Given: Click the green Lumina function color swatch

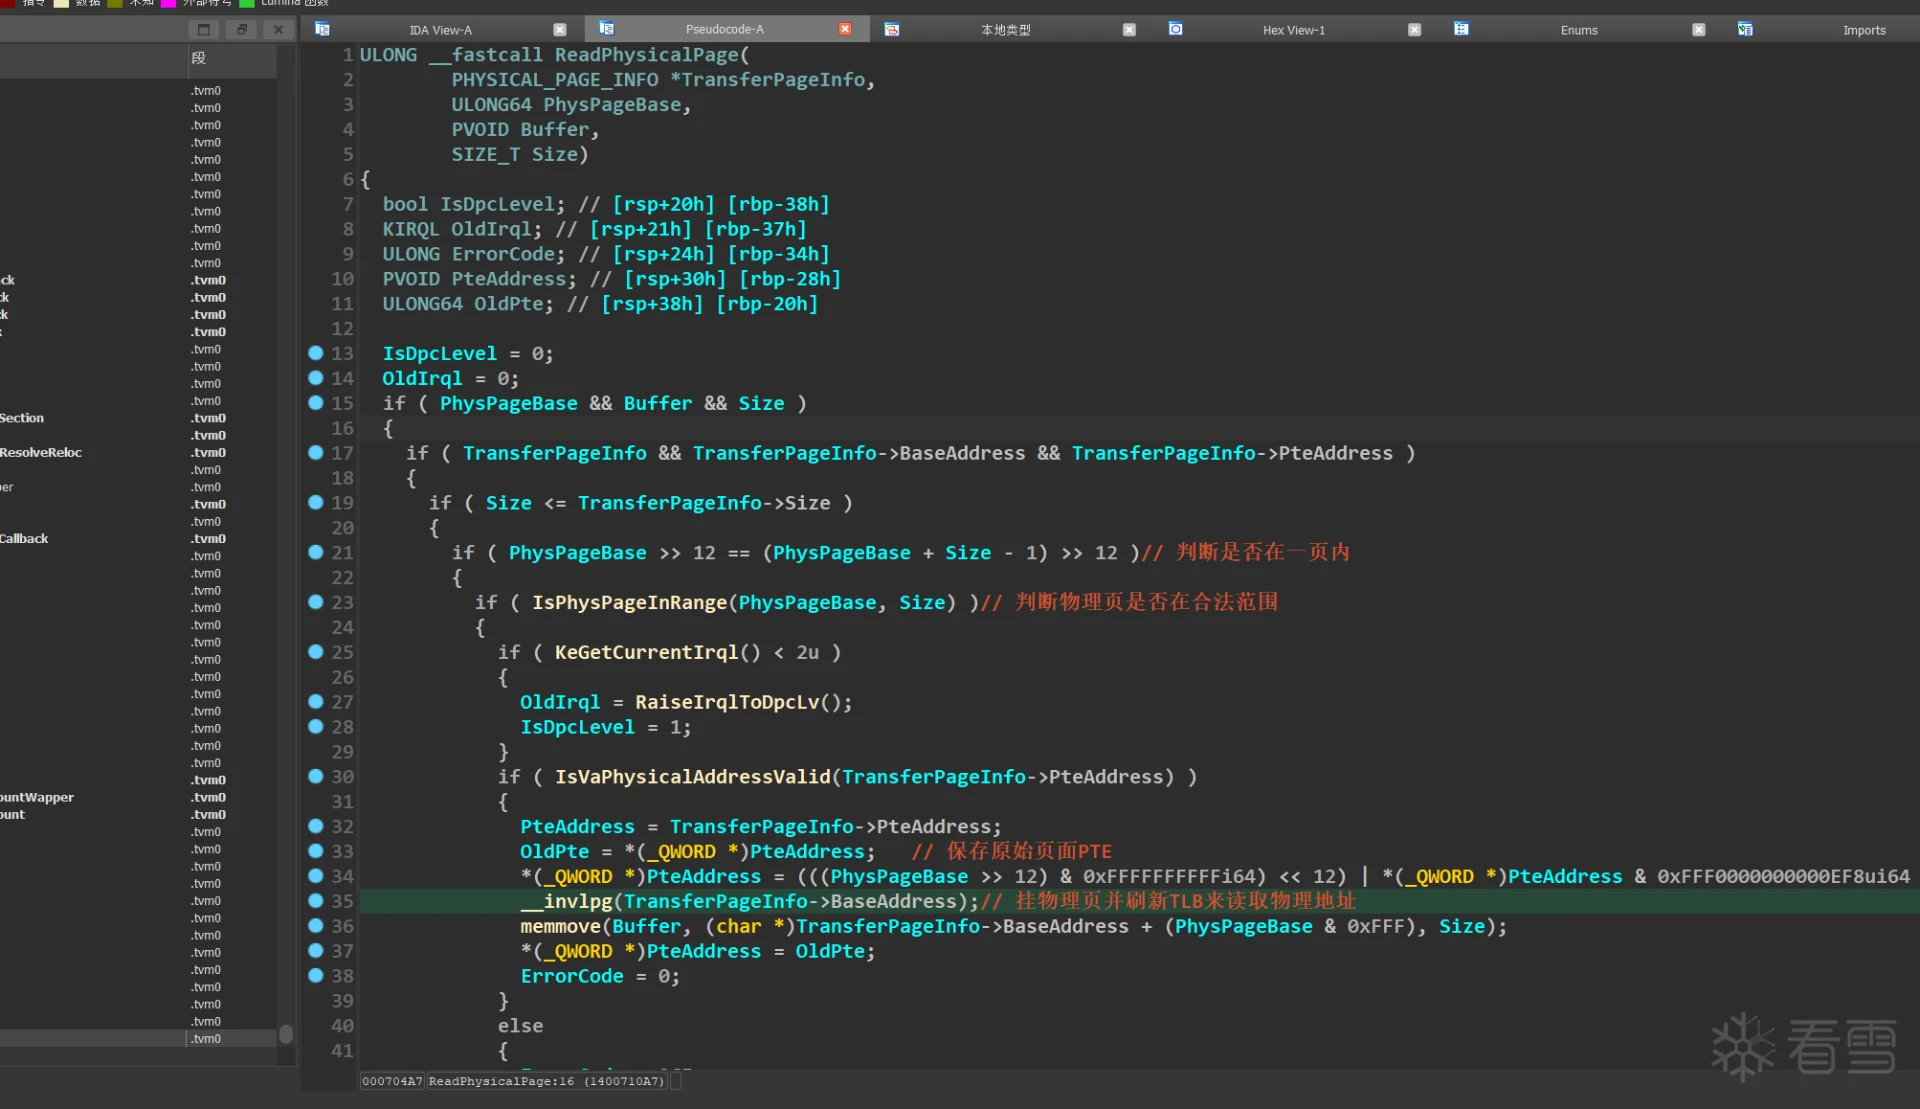Looking at the screenshot, I should click(x=247, y=3).
